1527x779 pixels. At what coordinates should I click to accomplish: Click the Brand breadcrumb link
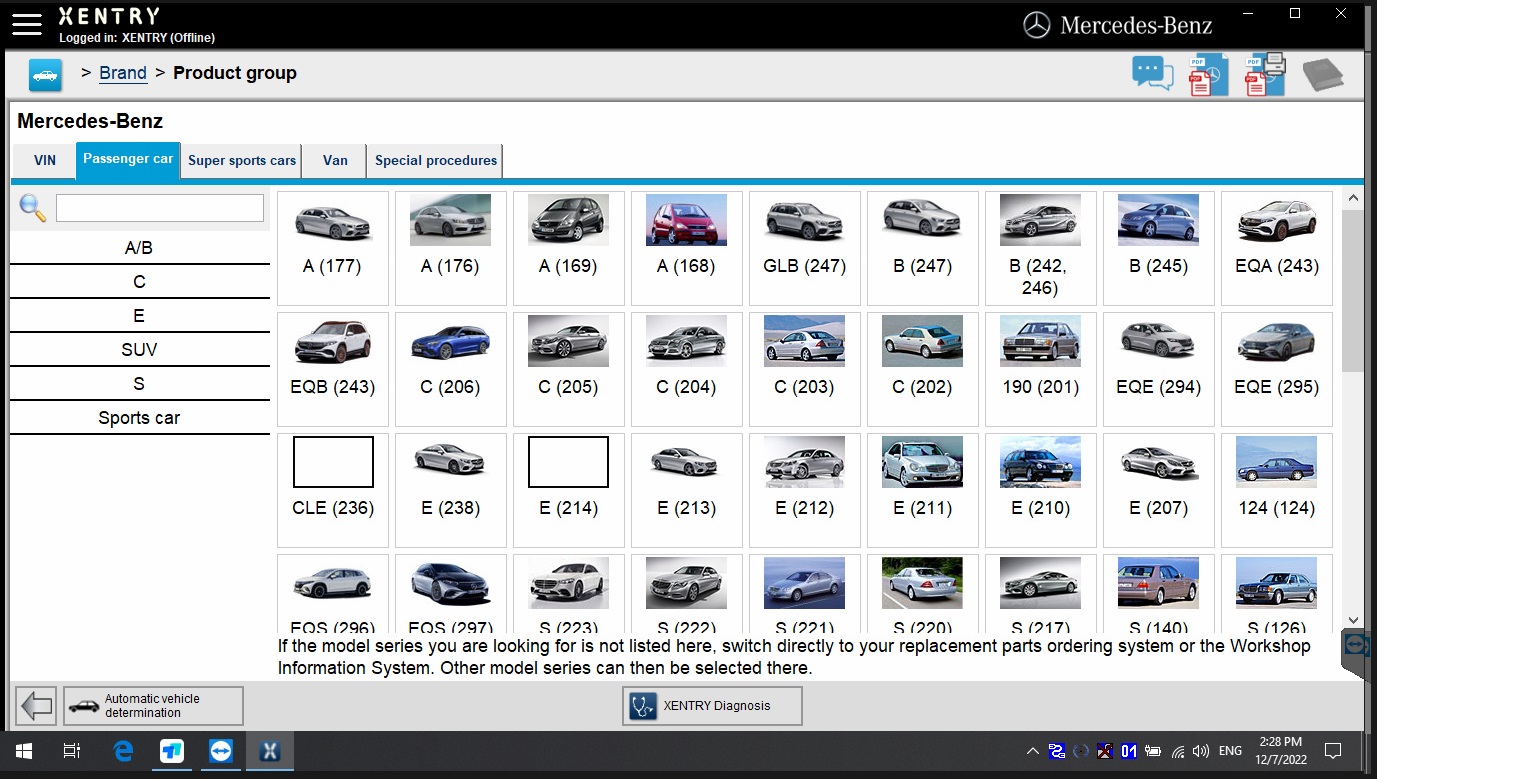[x=123, y=73]
